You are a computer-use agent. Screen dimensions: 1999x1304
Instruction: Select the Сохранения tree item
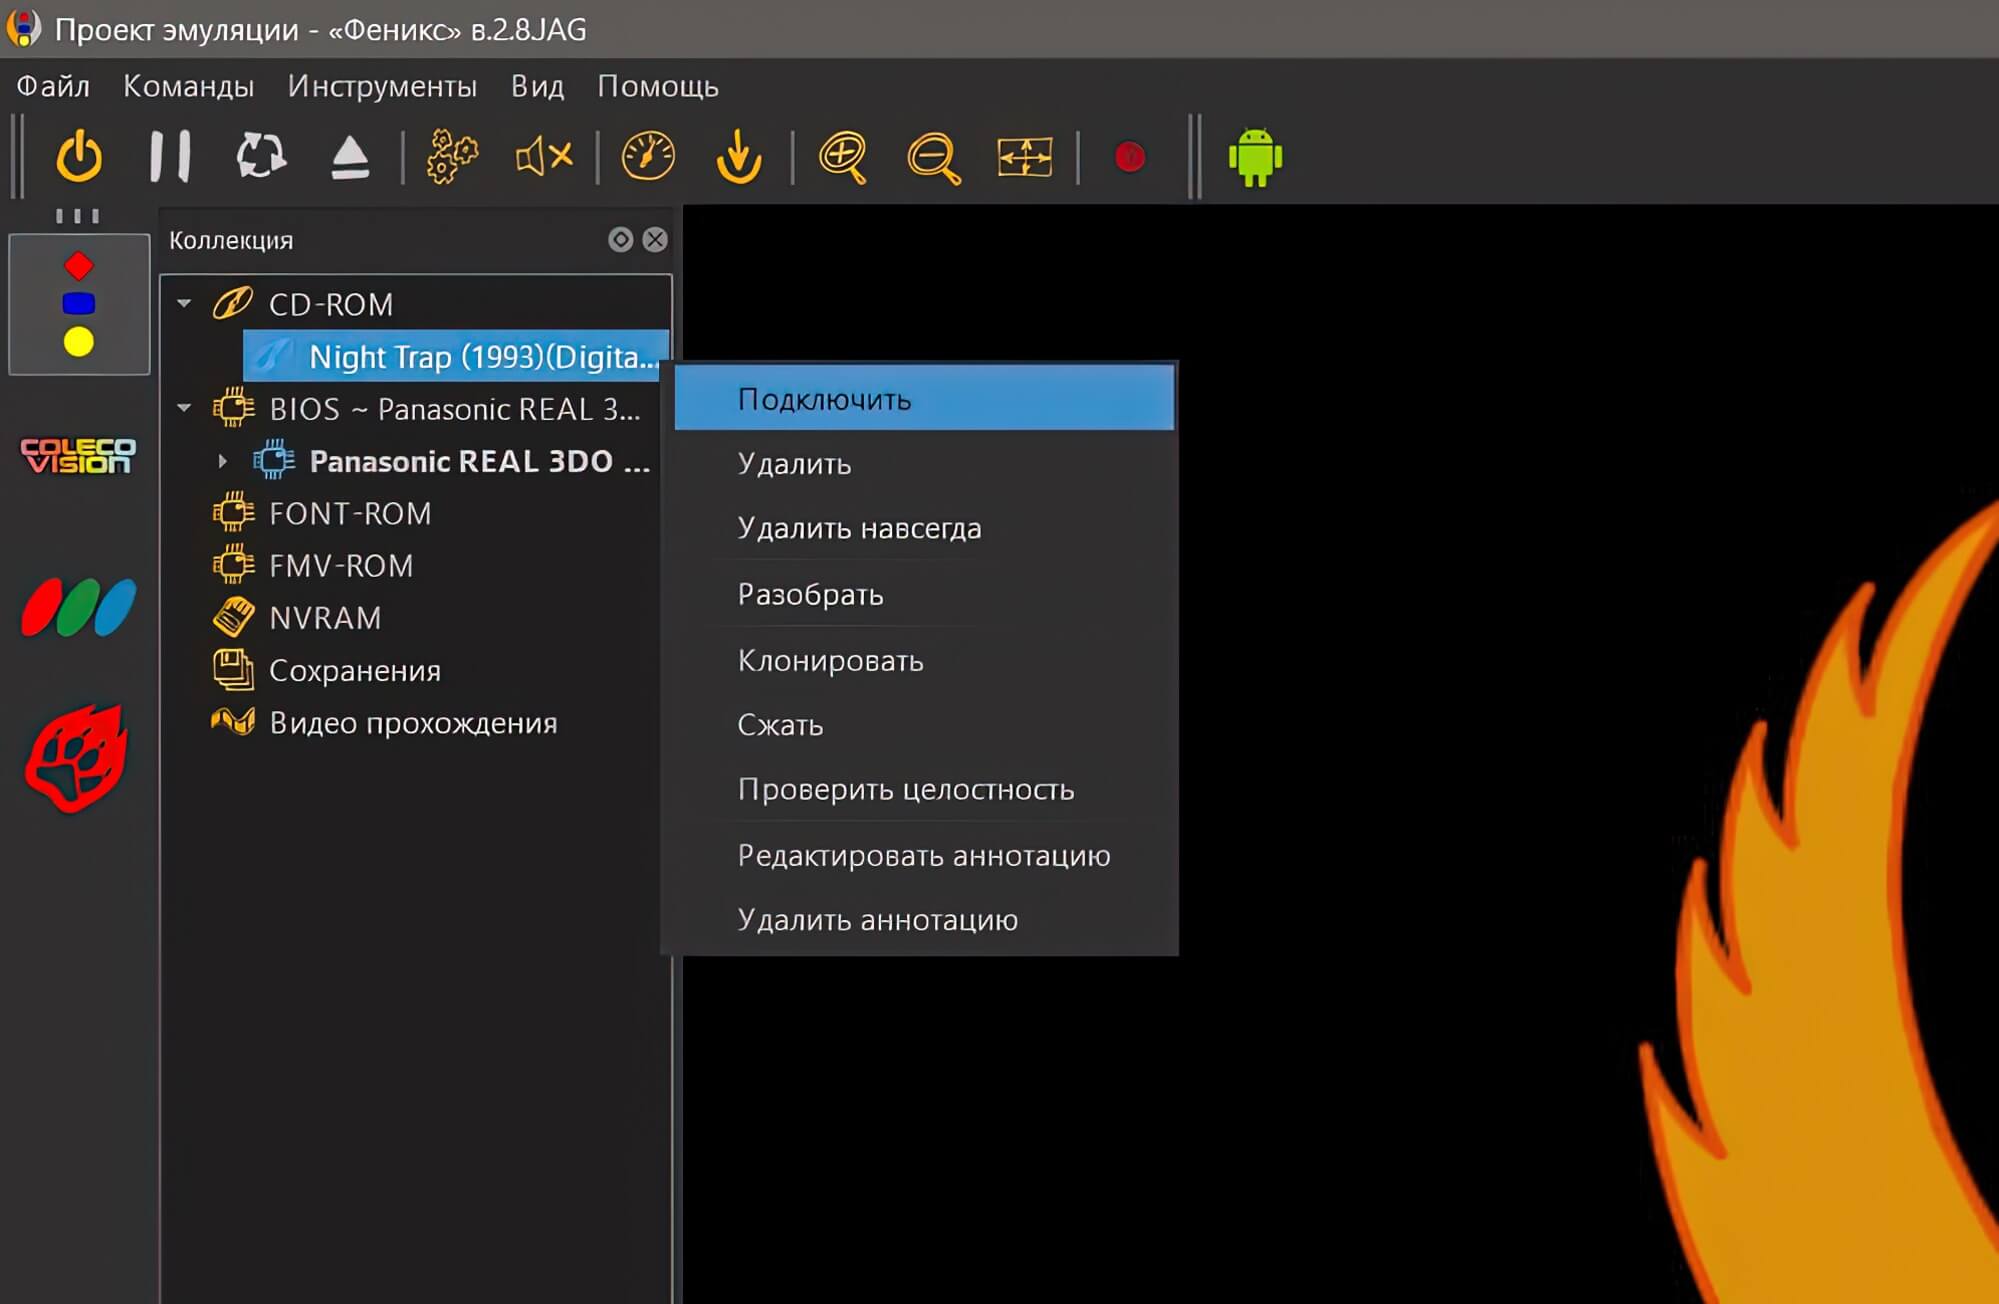pos(355,670)
